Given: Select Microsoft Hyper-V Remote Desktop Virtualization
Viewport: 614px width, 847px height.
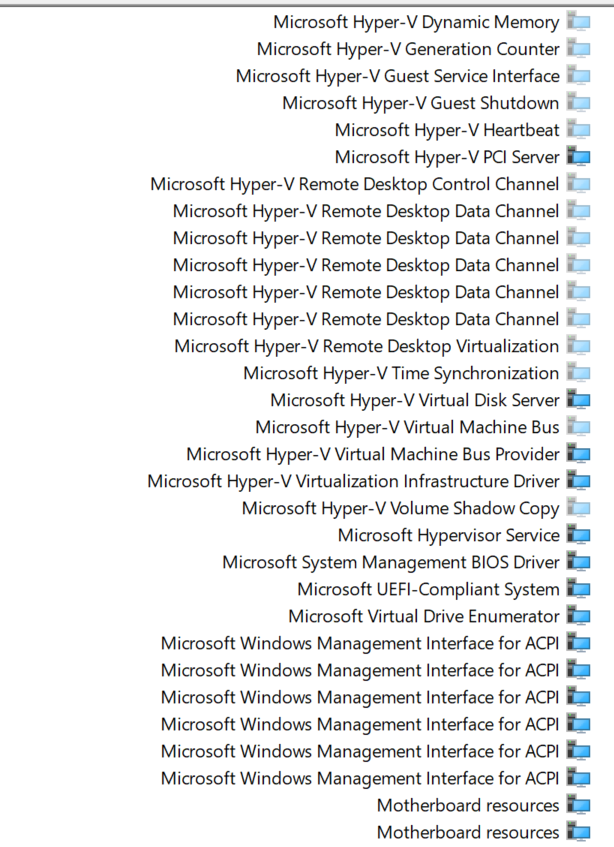Looking at the screenshot, I should tap(366, 345).
